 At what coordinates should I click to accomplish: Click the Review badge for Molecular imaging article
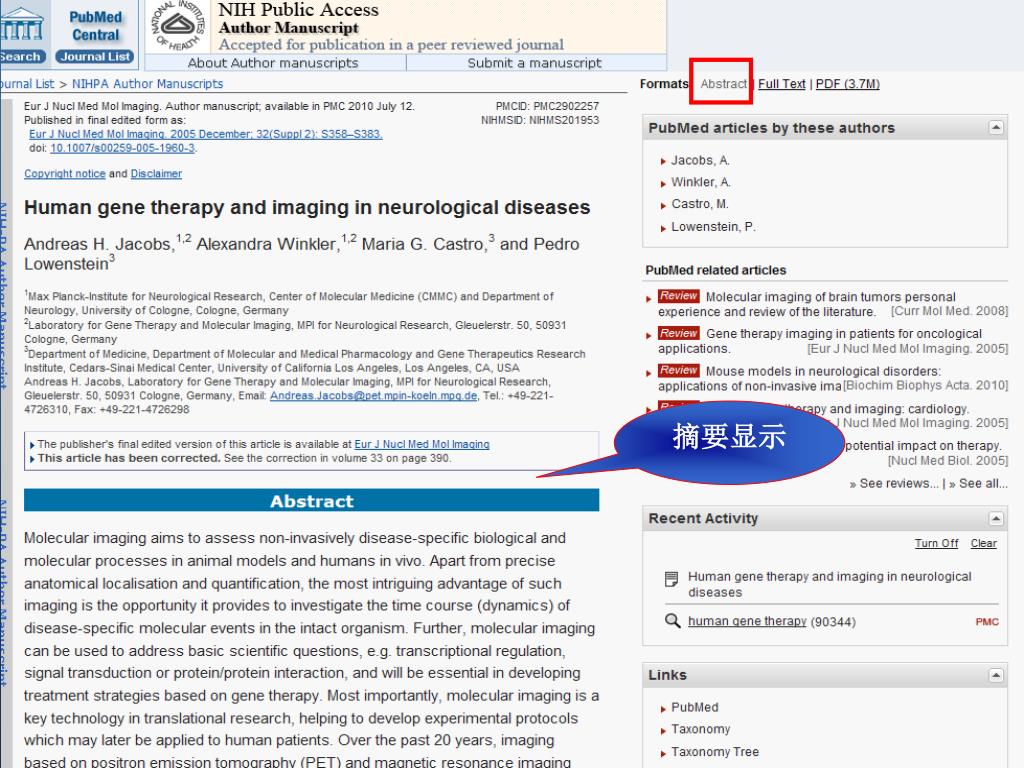pos(679,296)
